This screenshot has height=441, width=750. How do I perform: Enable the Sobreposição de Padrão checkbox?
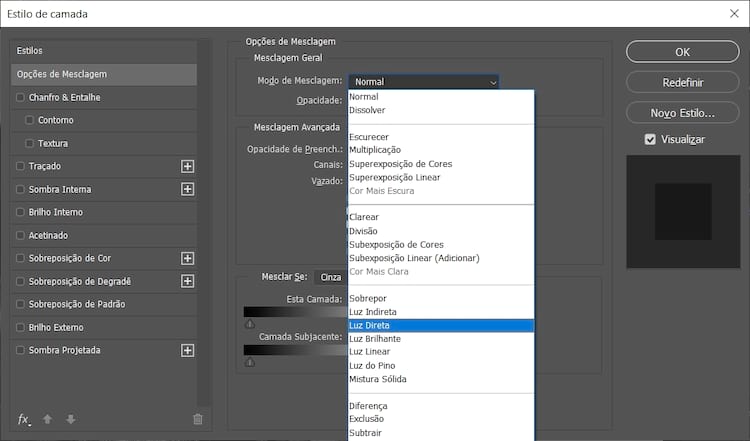(x=20, y=304)
